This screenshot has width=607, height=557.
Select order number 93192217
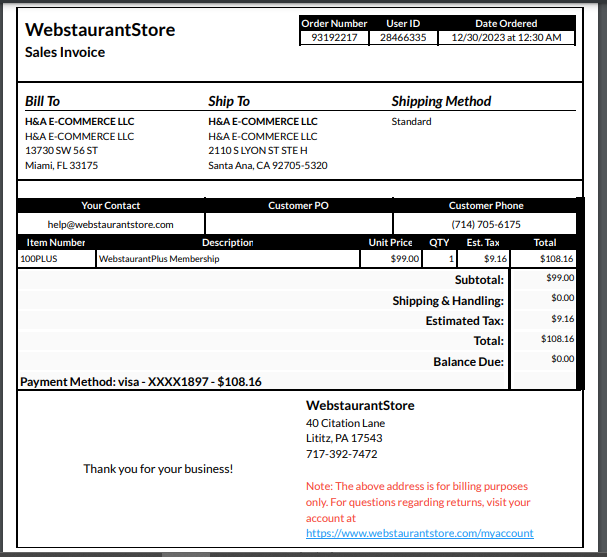[334, 38]
